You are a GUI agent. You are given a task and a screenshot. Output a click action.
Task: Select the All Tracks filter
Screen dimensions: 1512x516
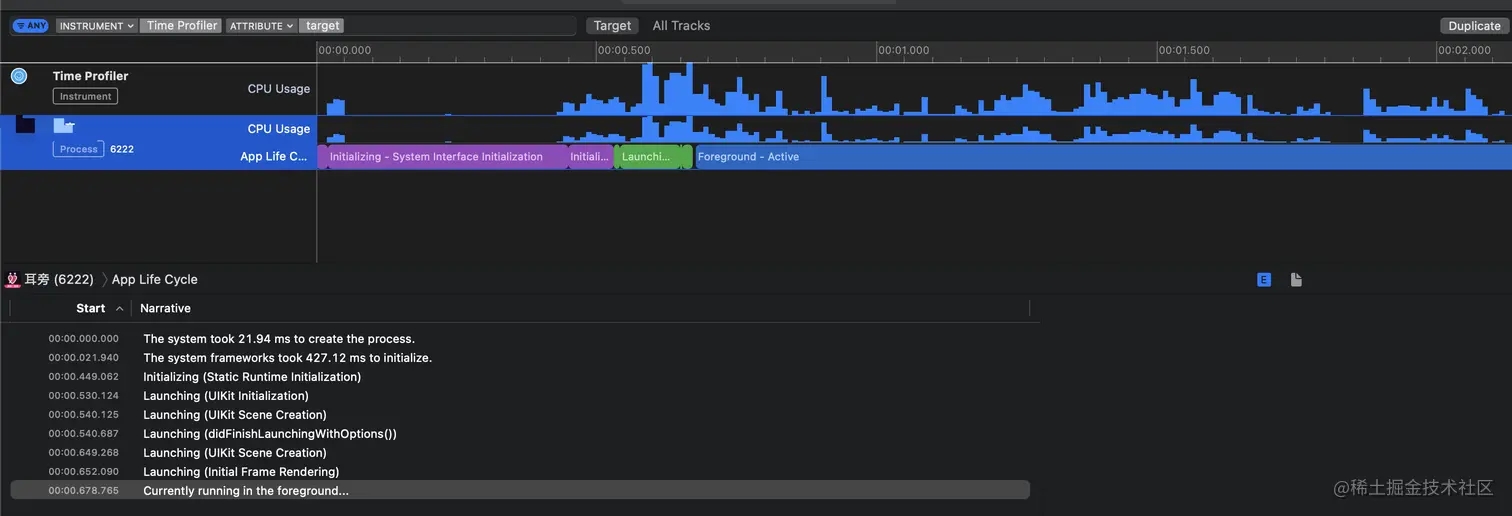(681, 26)
